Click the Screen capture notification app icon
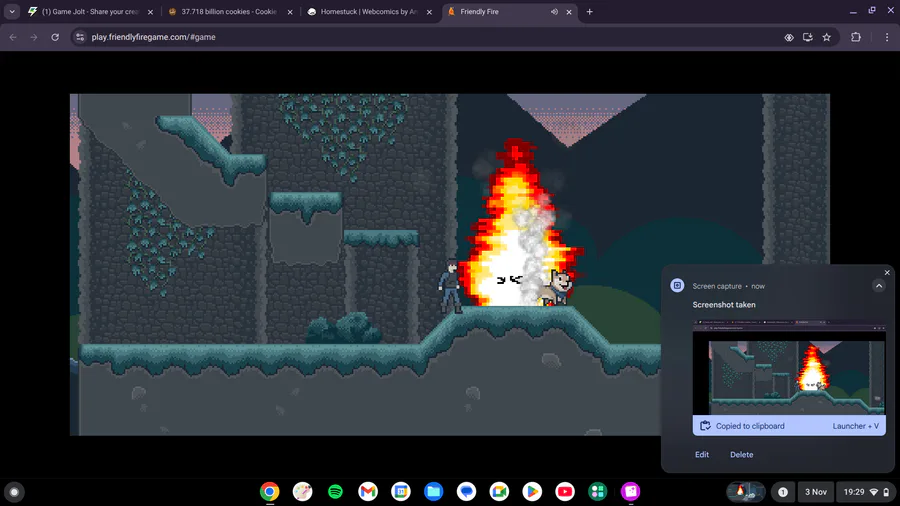The height and width of the screenshot is (506, 900). [677, 286]
